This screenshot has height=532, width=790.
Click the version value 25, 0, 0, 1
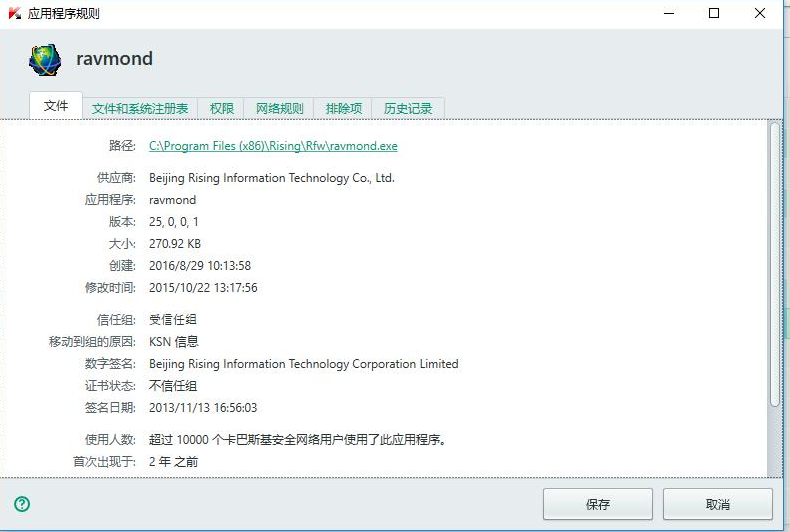pos(174,222)
